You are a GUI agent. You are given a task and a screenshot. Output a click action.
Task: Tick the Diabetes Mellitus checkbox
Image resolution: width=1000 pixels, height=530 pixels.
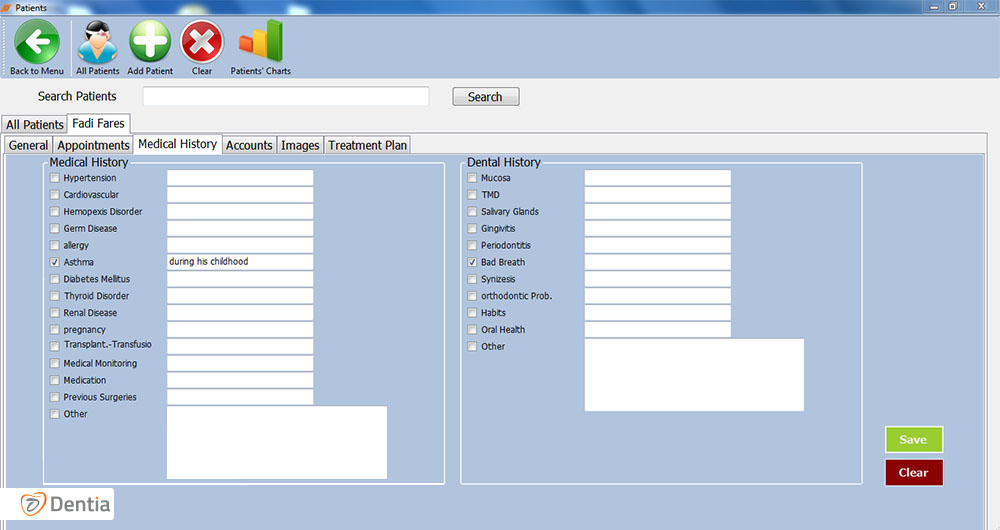click(x=55, y=279)
